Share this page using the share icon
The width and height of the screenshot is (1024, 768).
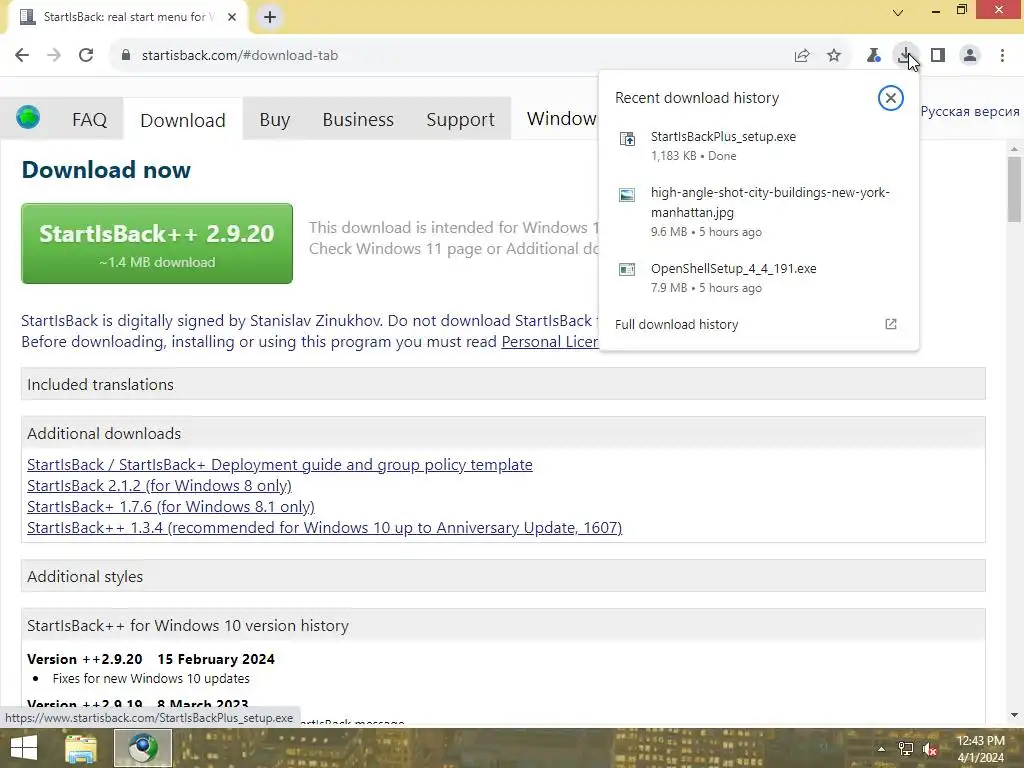(x=802, y=56)
